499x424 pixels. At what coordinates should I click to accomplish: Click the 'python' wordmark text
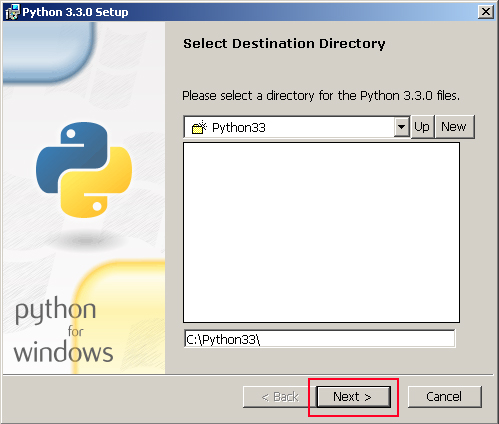point(56,311)
